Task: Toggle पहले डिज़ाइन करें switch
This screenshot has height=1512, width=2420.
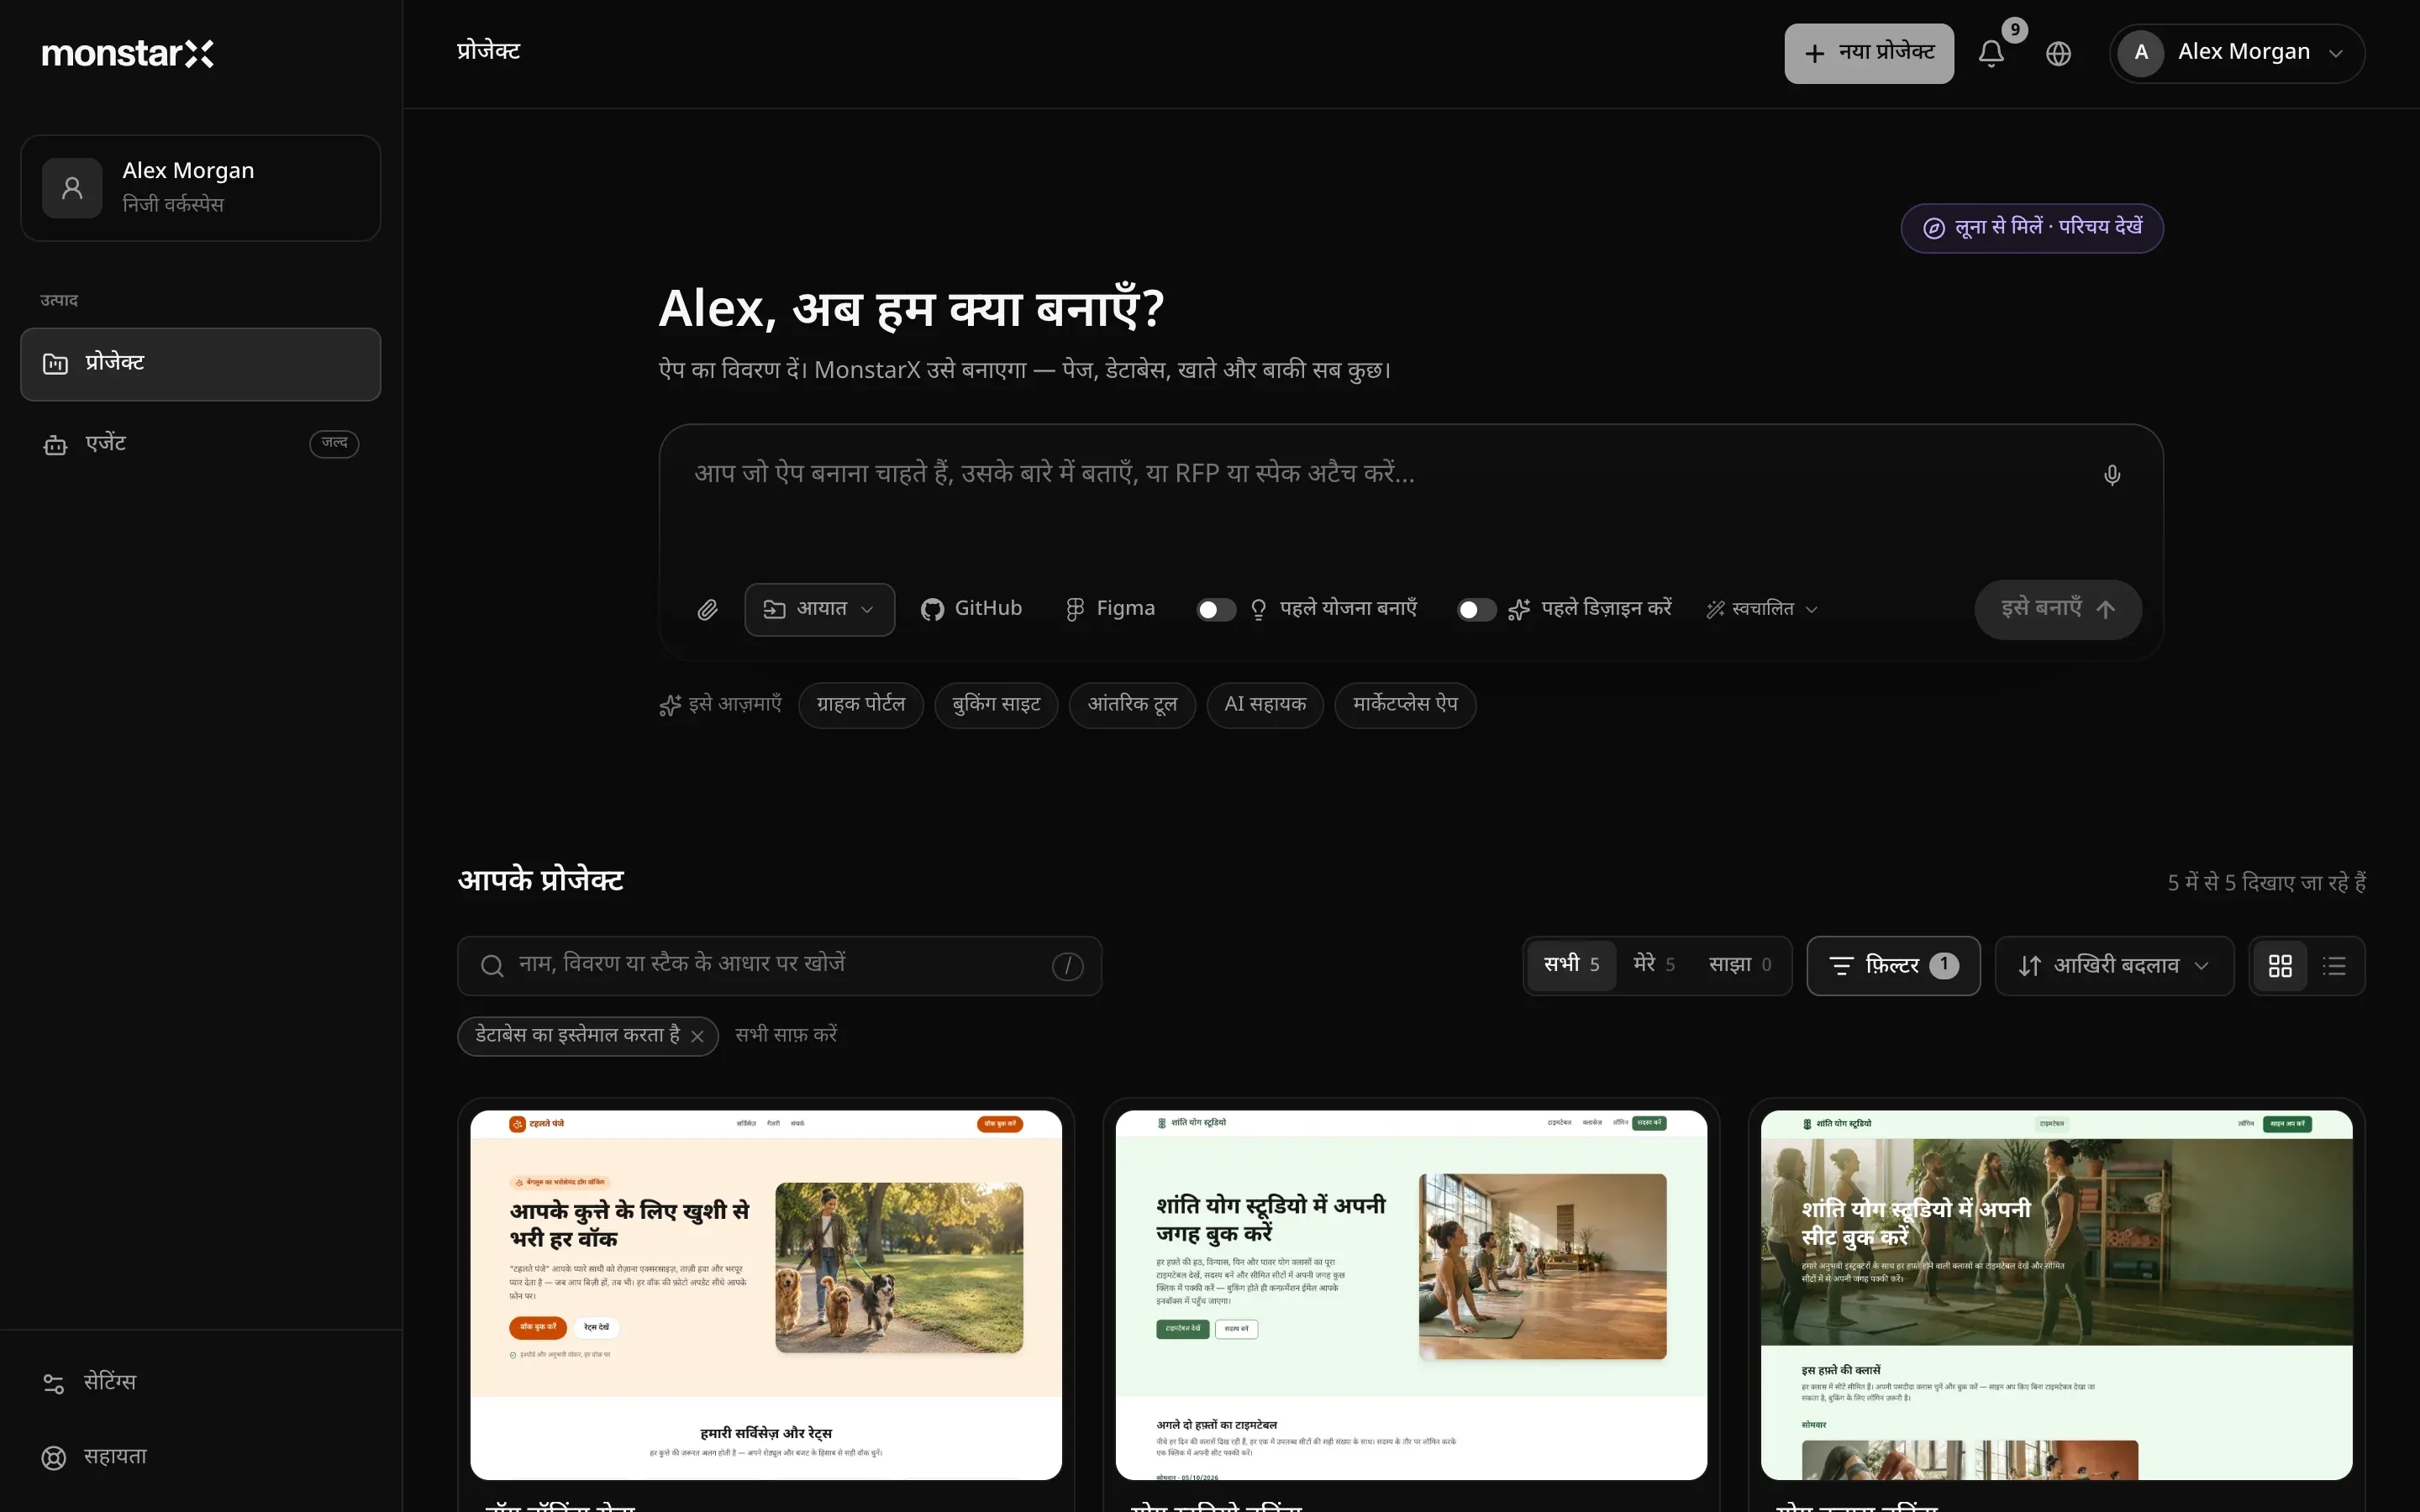Action: point(1476,610)
